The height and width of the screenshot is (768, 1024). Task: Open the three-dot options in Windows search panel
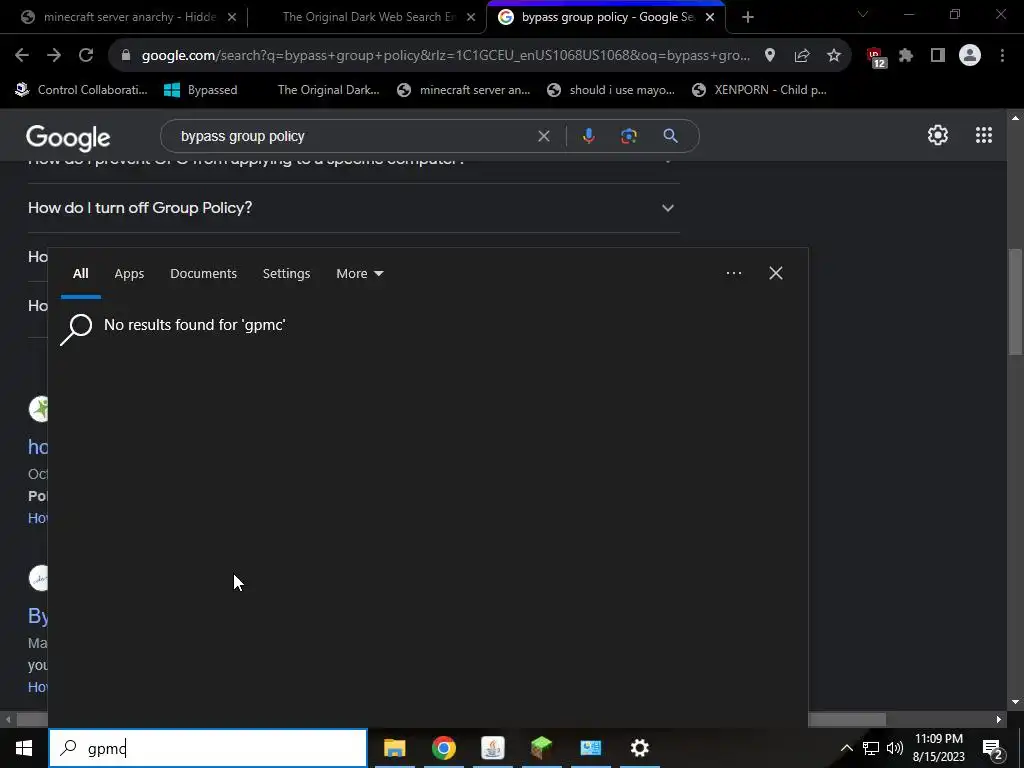click(733, 273)
